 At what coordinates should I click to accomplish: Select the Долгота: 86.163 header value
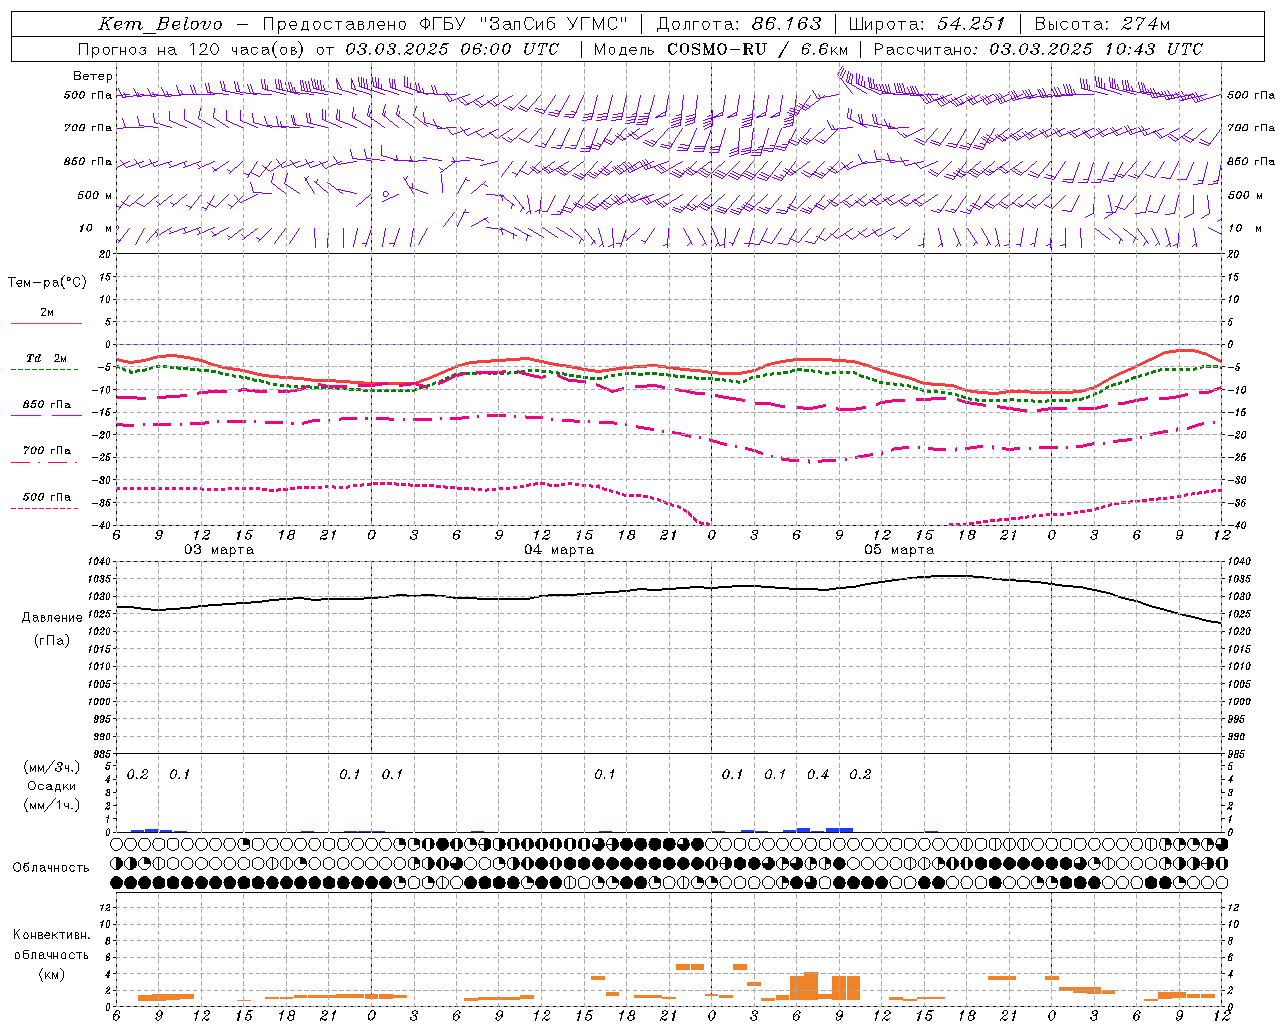tap(739, 24)
